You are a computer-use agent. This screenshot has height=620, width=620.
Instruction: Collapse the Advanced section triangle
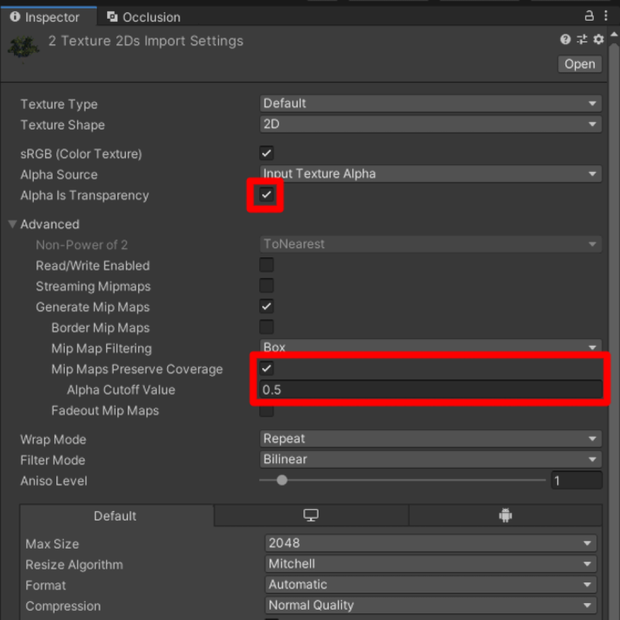coord(12,224)
